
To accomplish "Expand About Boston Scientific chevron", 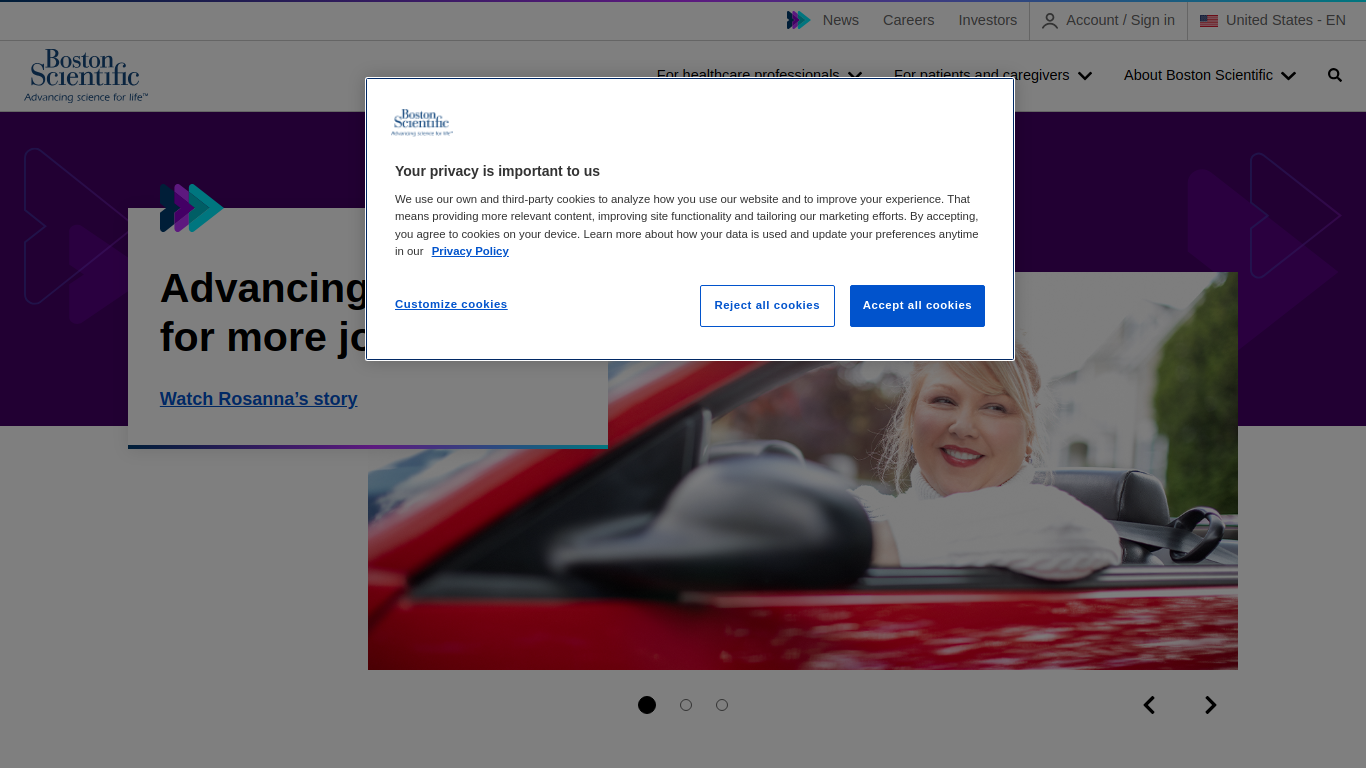I will pyautogui.click(x=1289, y=76).
